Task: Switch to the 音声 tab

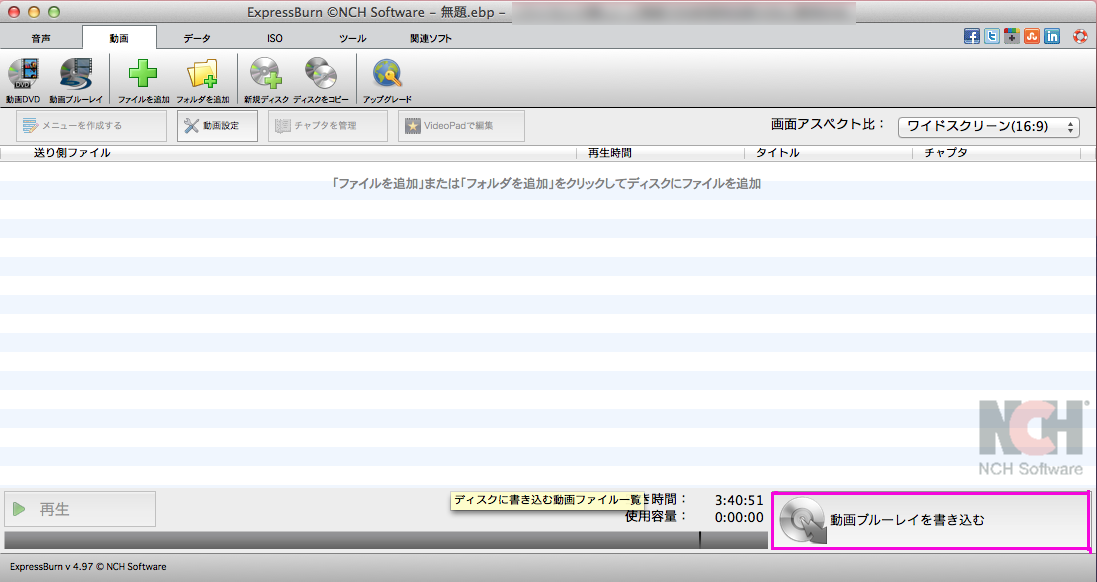Action: click(x=41, y=38)
